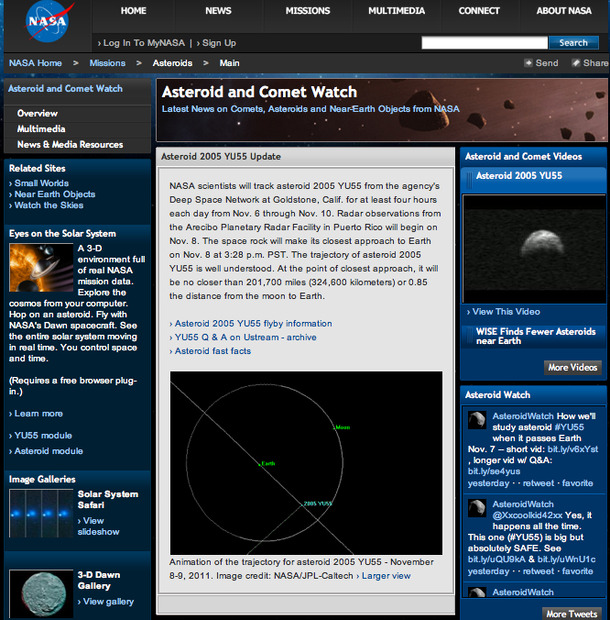This screenshot has width=610, height=620.
Task: Open the NEWS menu
Action: tap(218, 11)
